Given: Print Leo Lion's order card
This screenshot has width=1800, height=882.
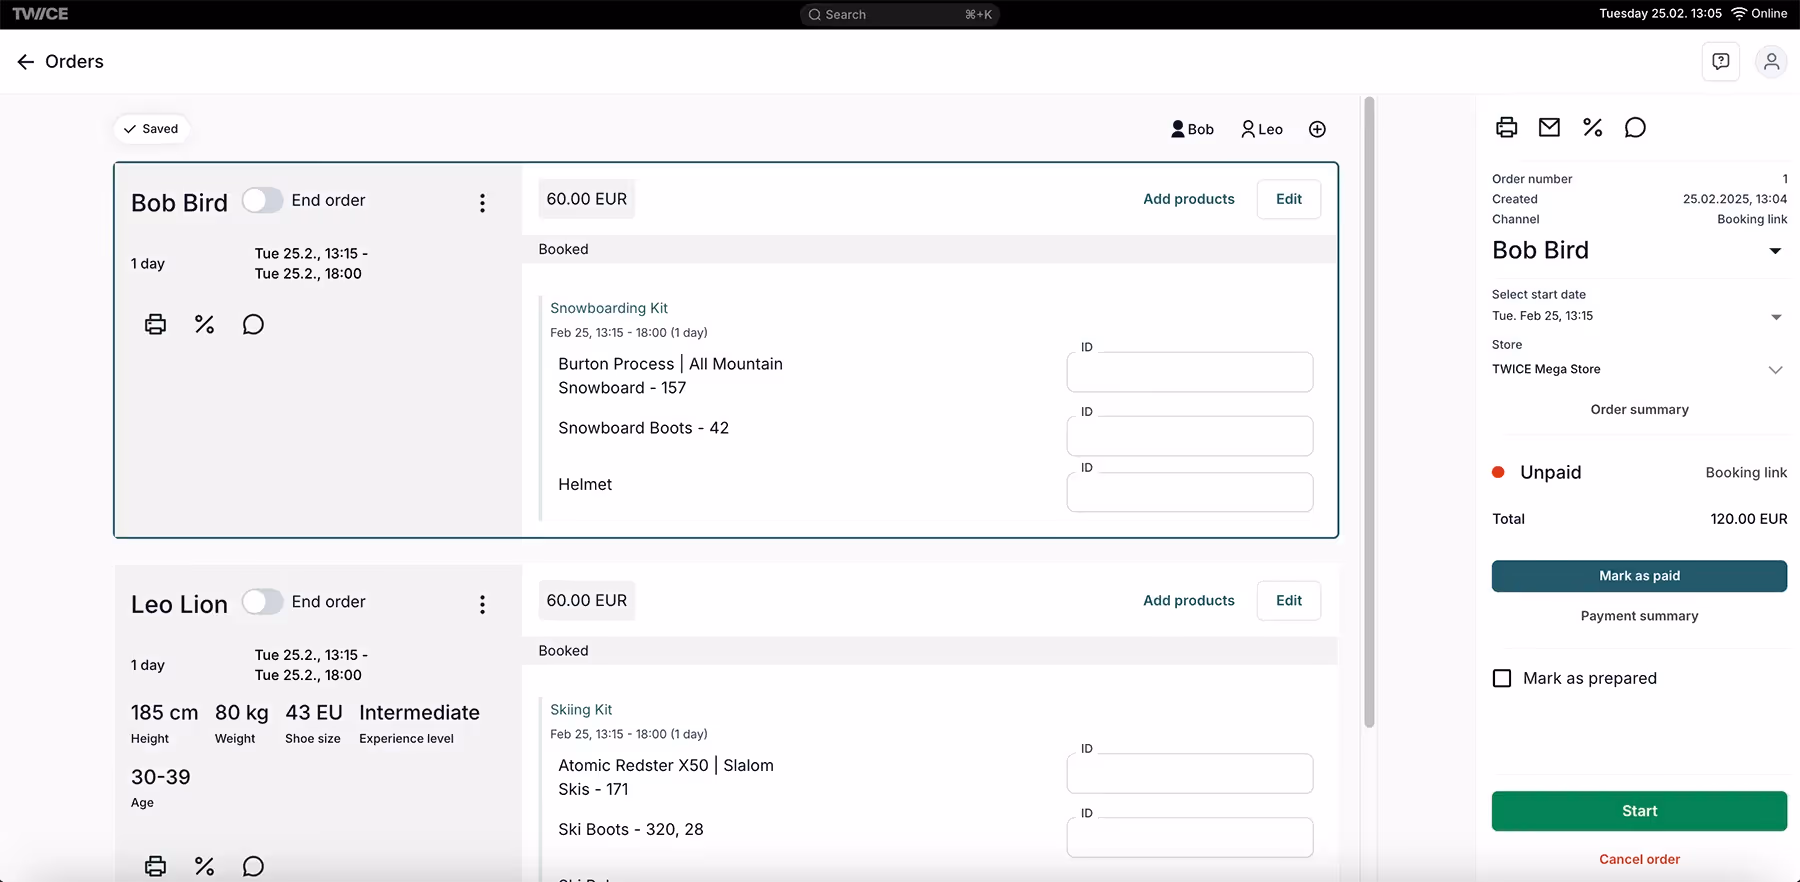Looking at the screenshot, I should pos(155,866).
